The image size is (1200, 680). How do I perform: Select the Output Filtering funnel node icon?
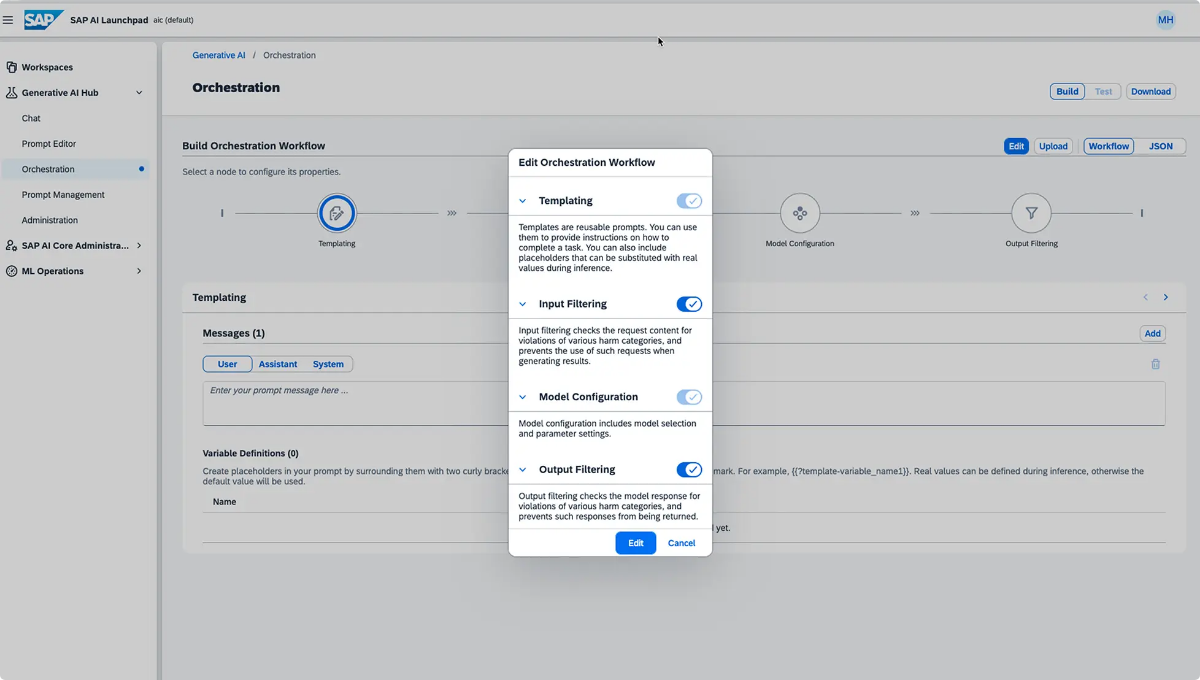click(1031, 213)
